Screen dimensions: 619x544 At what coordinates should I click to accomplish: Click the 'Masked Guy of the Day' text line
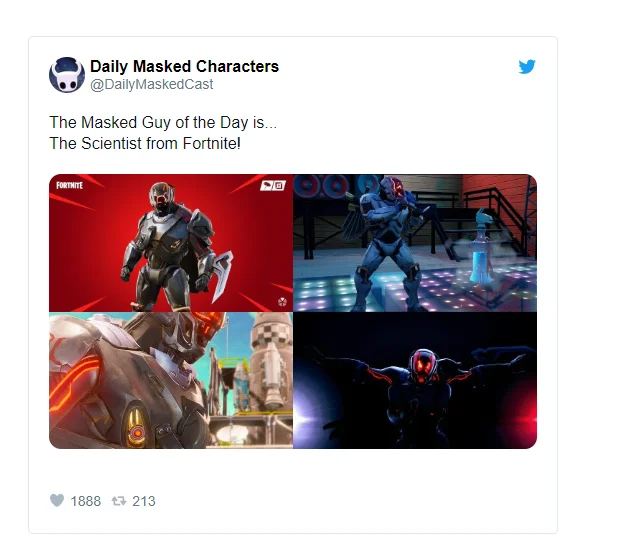click(163, 122)
